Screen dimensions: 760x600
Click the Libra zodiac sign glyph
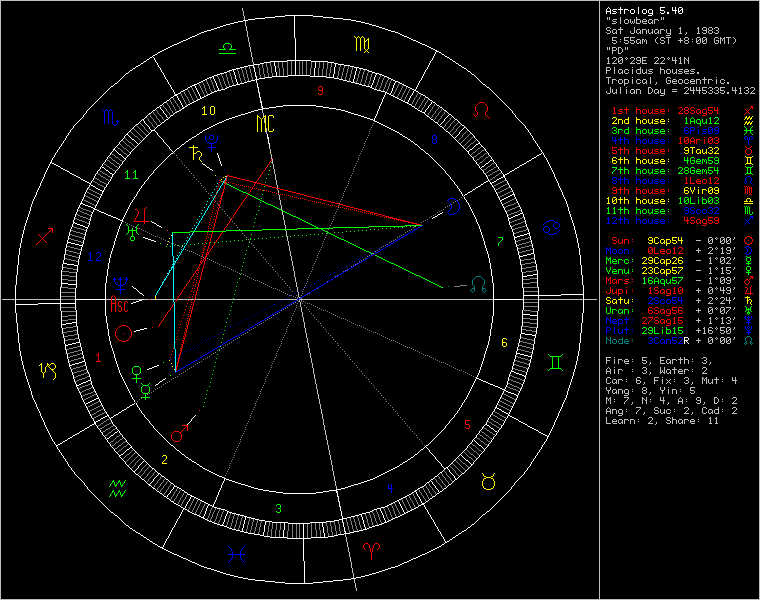pos(227,48)
